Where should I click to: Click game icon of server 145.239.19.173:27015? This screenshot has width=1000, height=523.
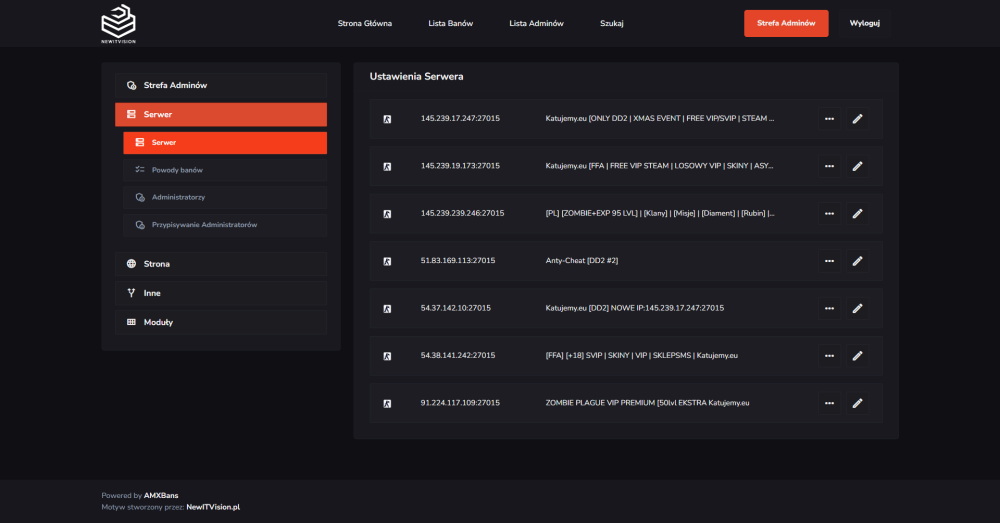[387, 166]
